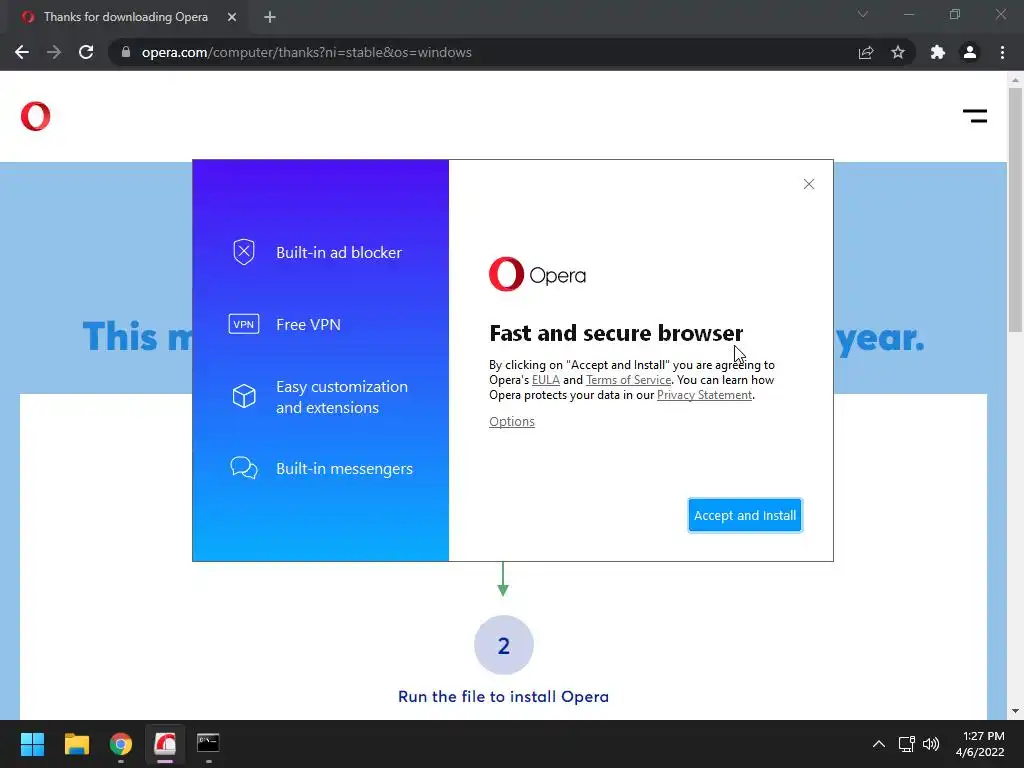Screen dimensions: 1024x768
Task: Open the hamburger menu on Opera website
Action: click(974, 116)
